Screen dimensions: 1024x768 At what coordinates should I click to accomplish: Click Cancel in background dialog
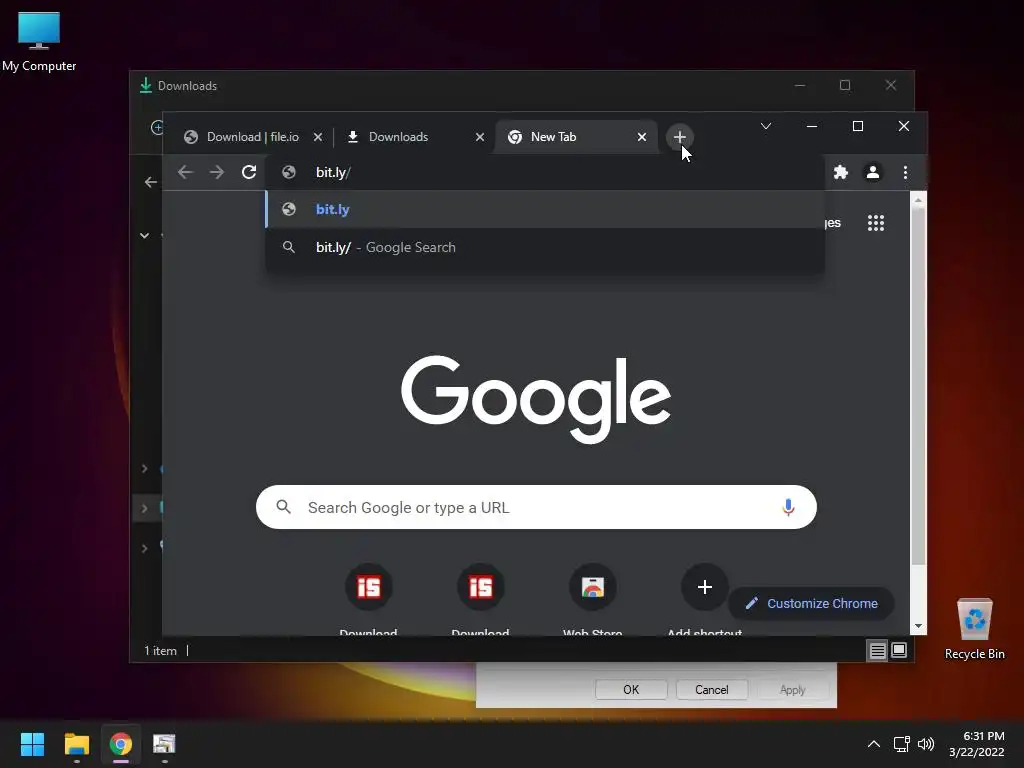[711, 690]
